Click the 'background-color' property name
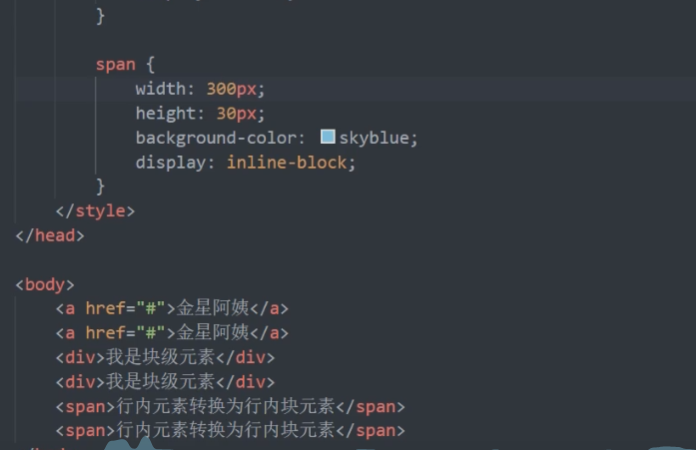 pos(216,138)
